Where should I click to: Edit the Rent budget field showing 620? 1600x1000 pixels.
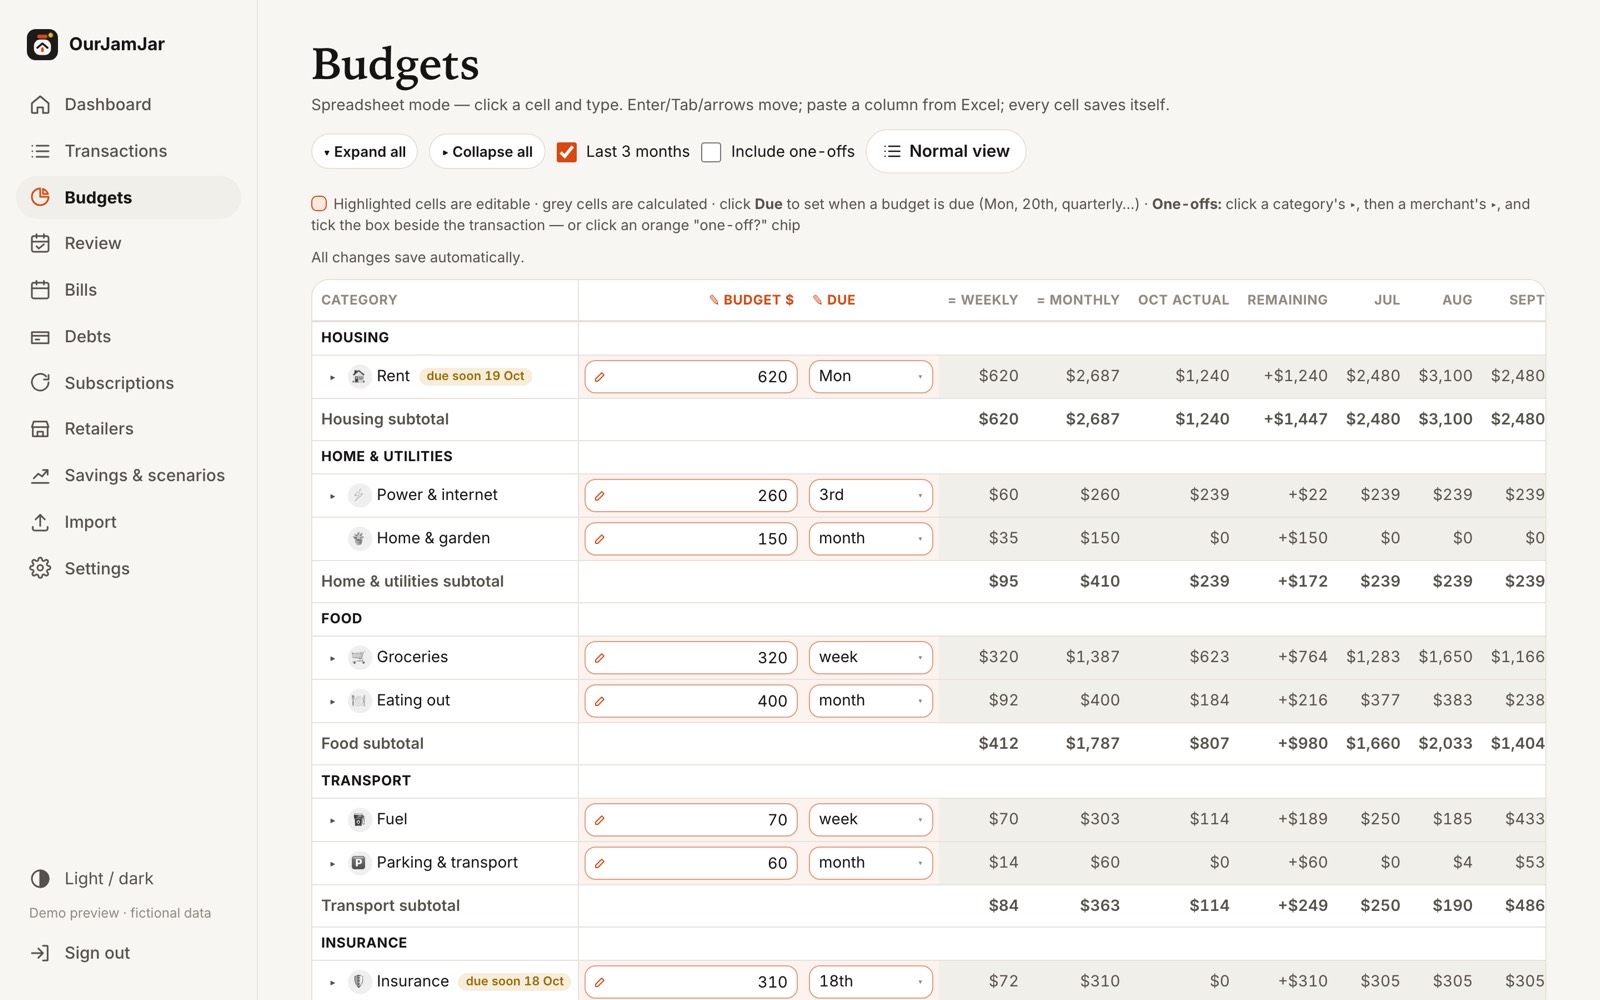[691, 377]
